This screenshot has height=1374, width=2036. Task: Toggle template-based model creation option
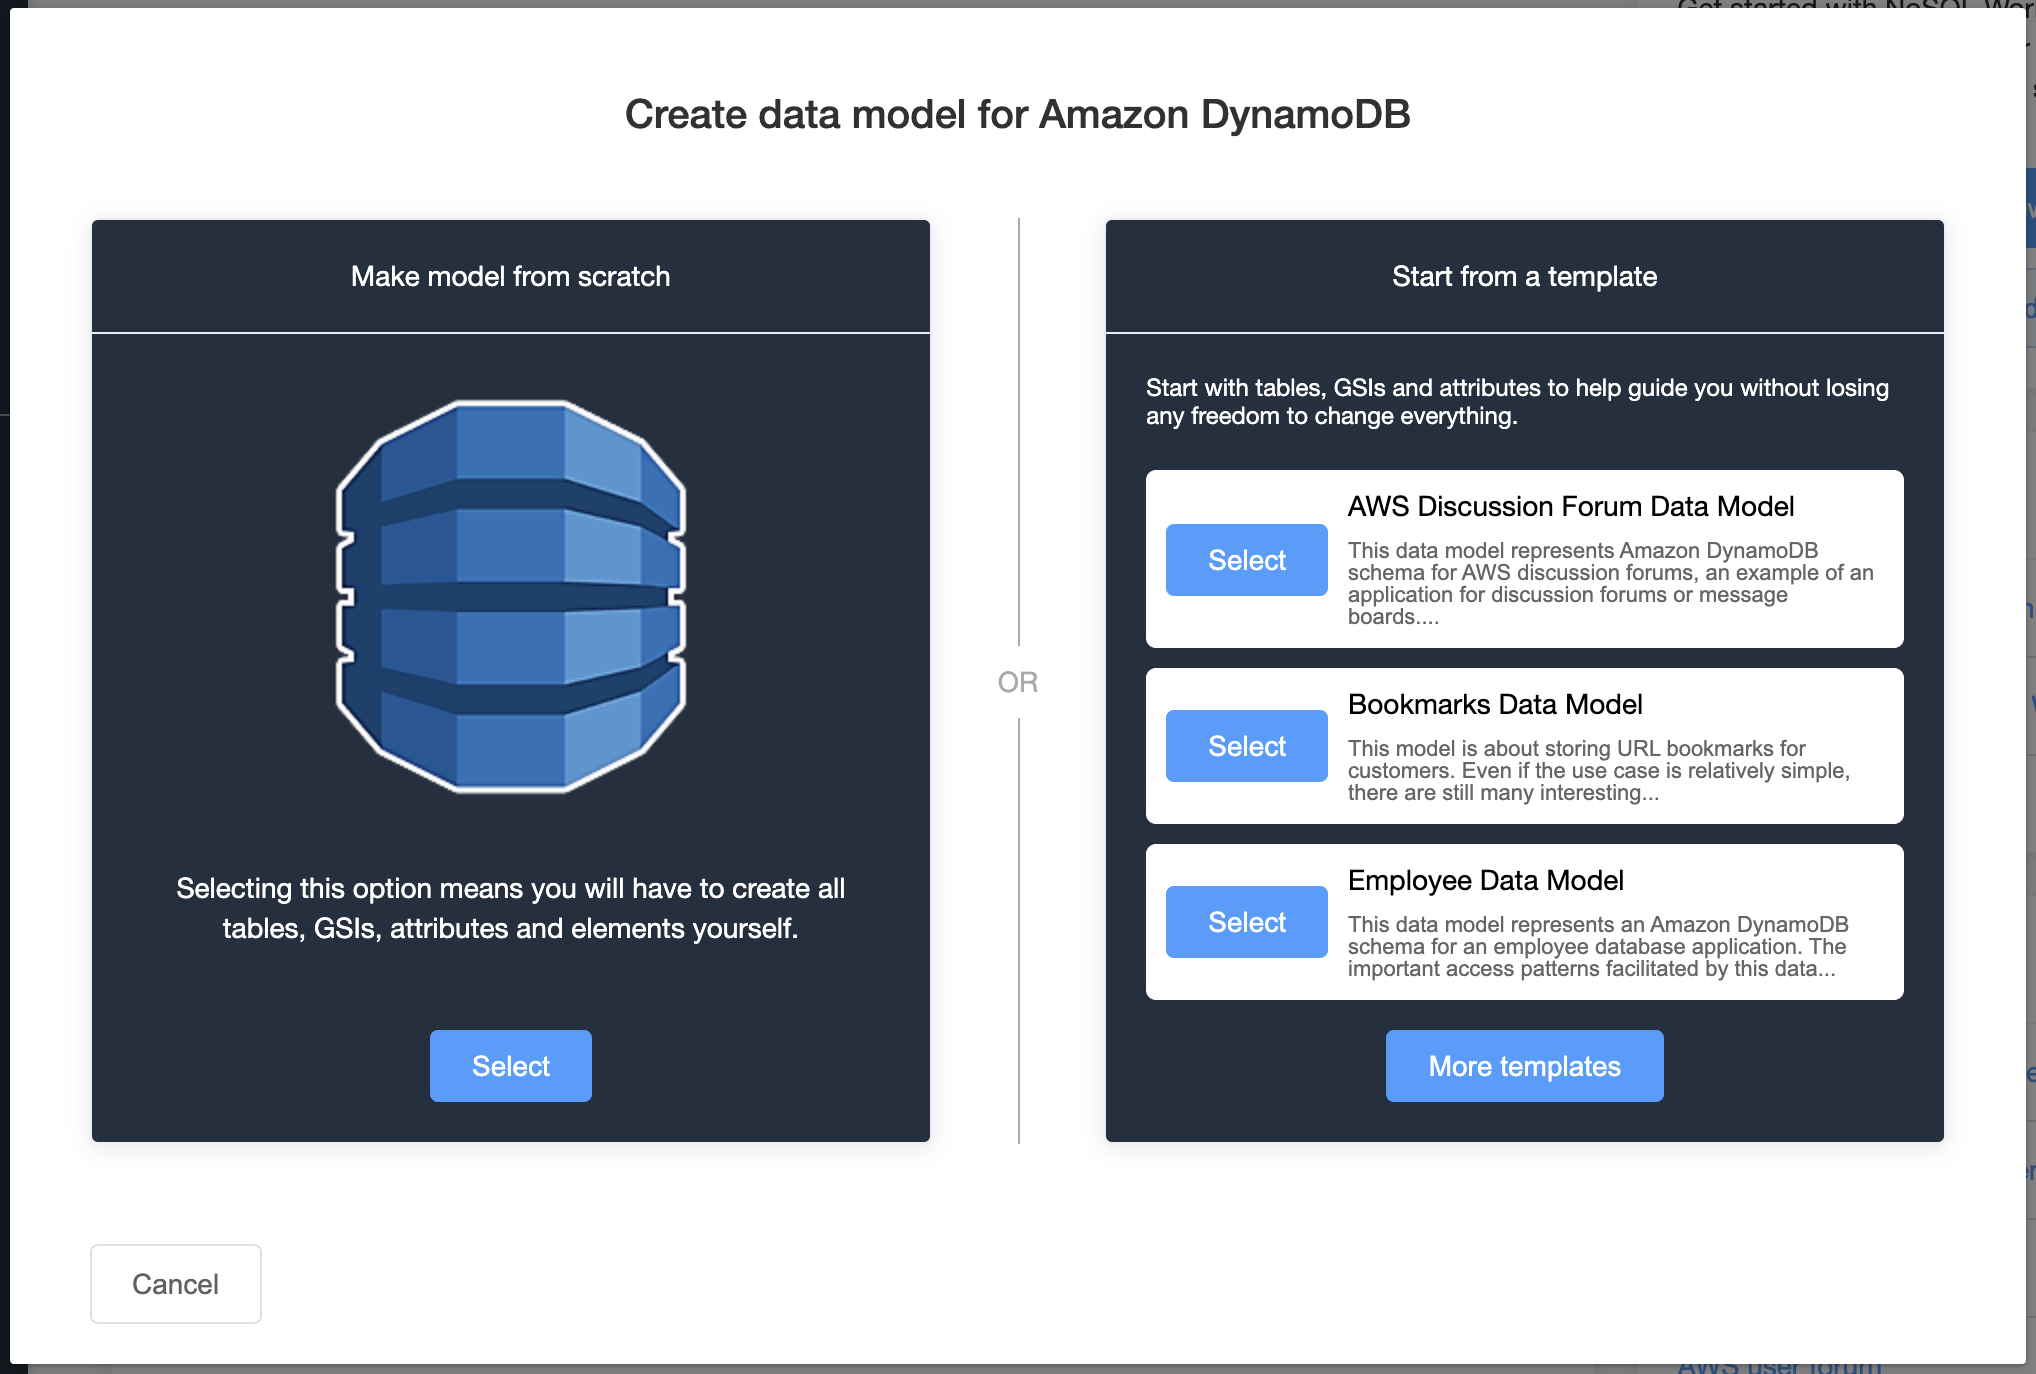1522,276
